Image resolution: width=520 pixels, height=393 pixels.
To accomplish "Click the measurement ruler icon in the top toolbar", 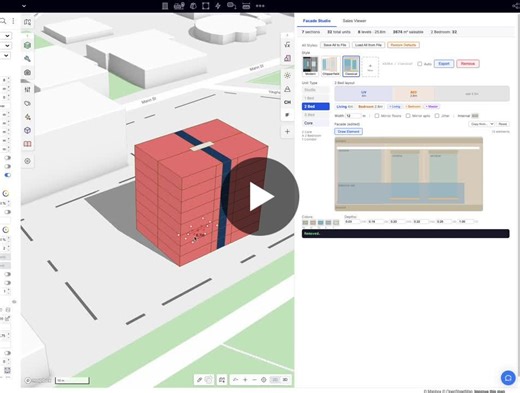I will tap(246, 6).
